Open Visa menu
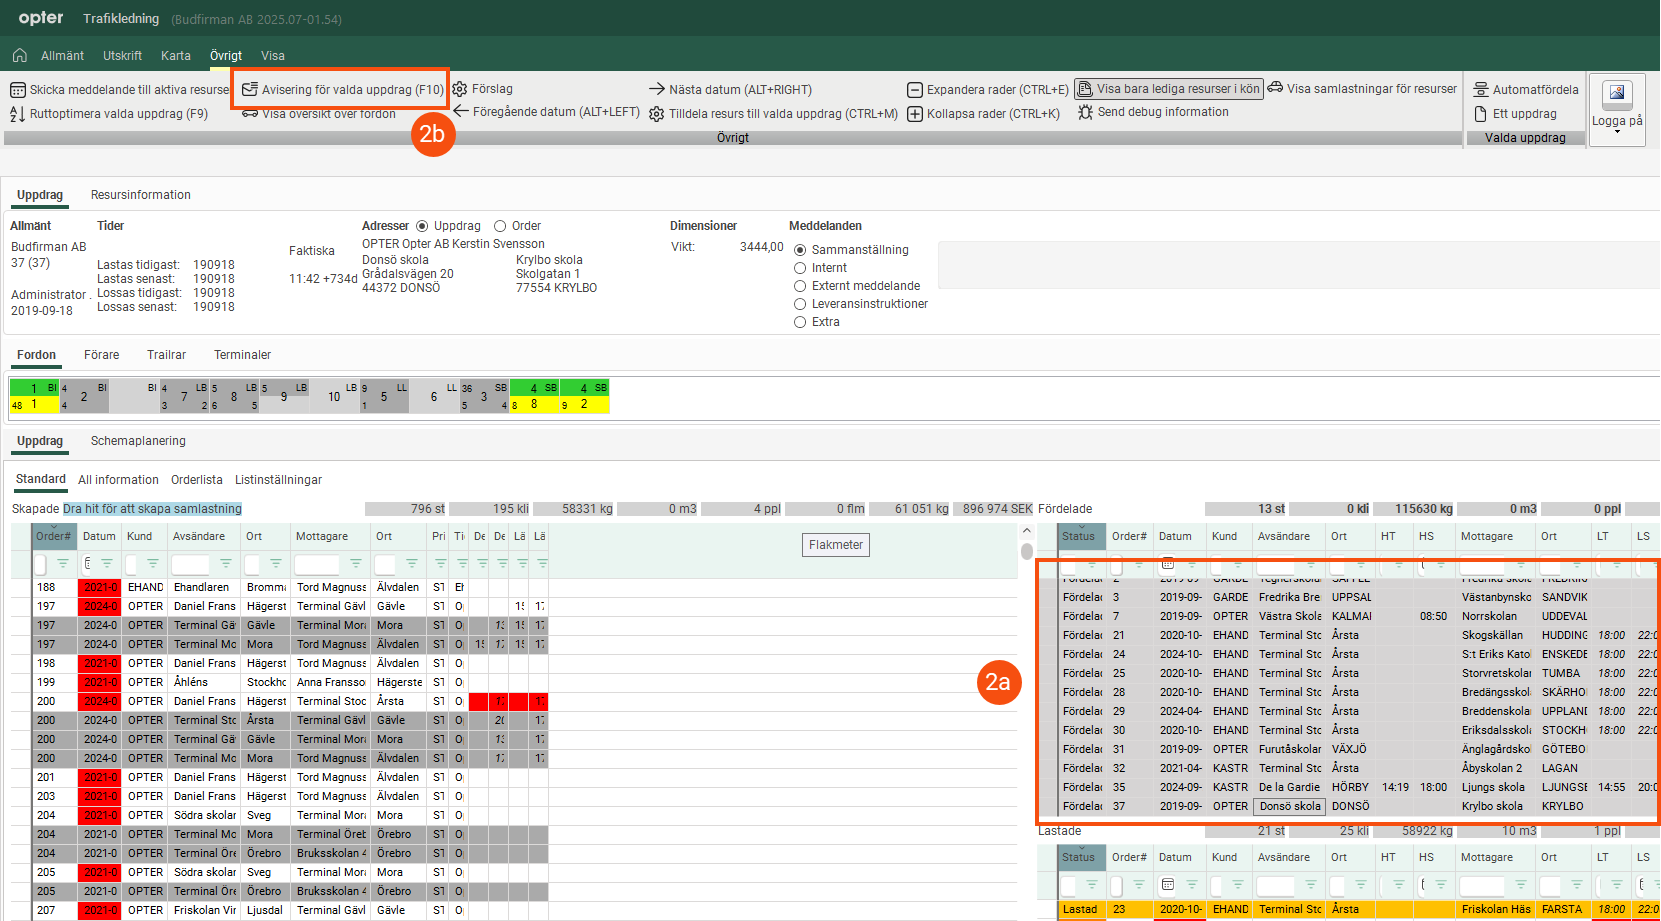The image size is (1661, 921). click(273, 56)
